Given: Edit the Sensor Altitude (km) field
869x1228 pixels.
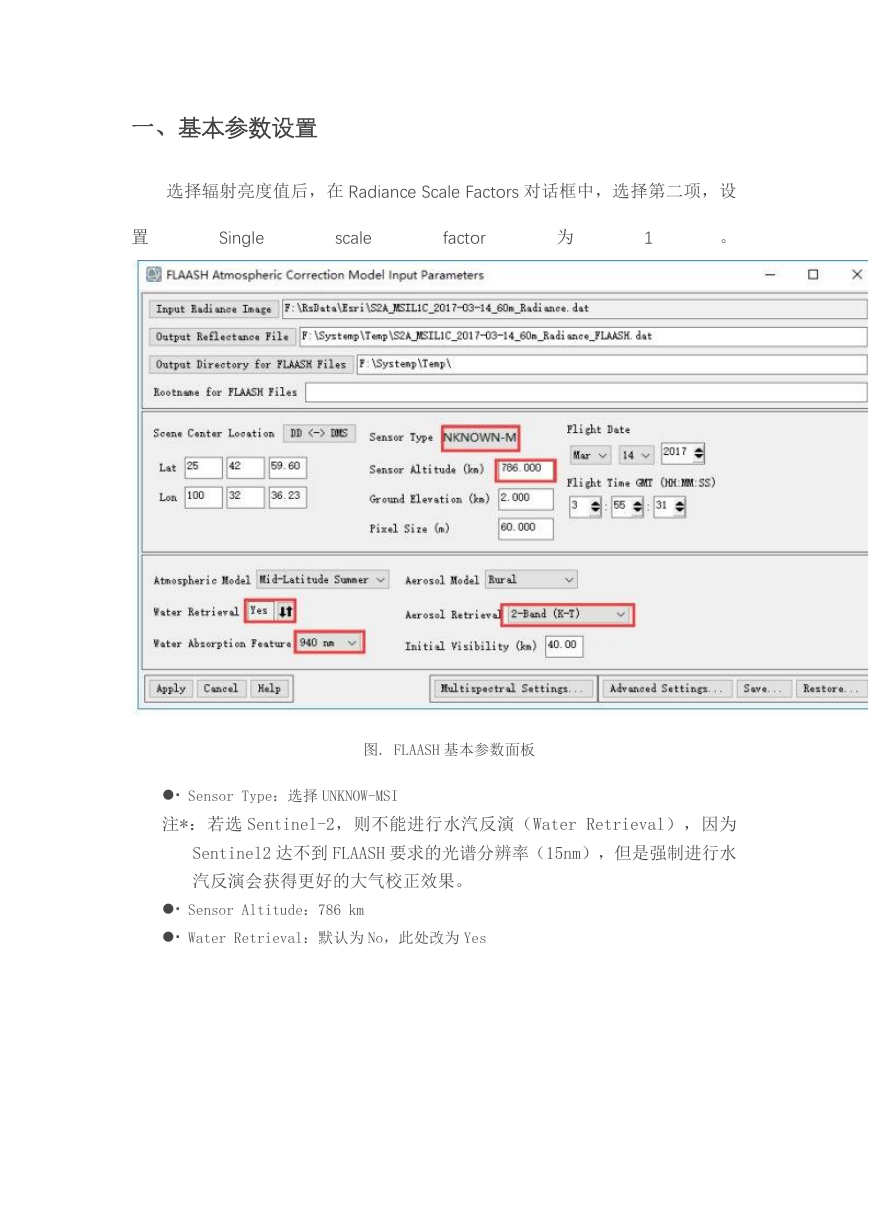Looking at the screenshot, I should coord(525,469).
